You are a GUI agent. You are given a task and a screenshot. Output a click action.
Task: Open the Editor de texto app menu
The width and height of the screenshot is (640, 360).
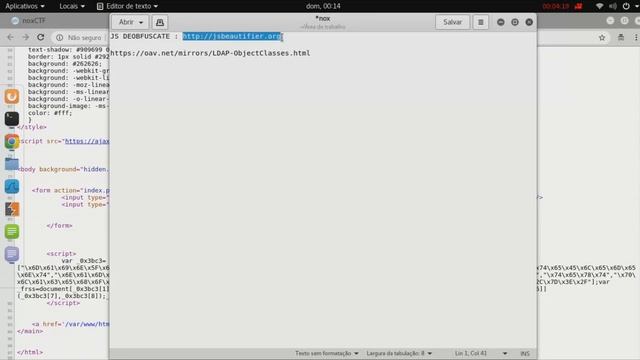click(127, 6)
